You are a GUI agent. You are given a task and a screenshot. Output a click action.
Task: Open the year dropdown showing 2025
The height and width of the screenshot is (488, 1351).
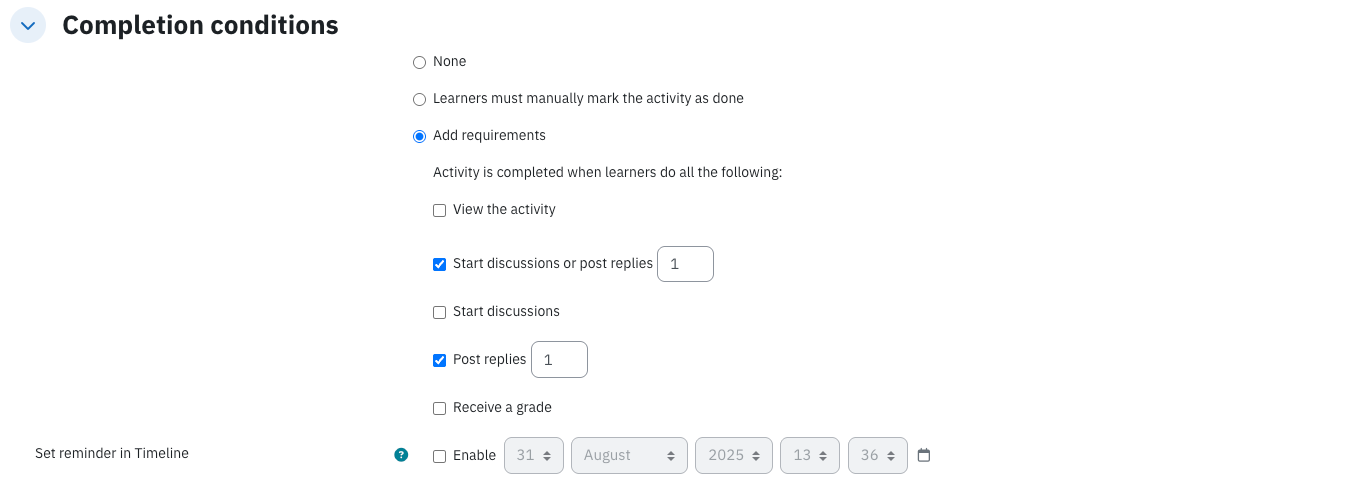tap(734, 455)
